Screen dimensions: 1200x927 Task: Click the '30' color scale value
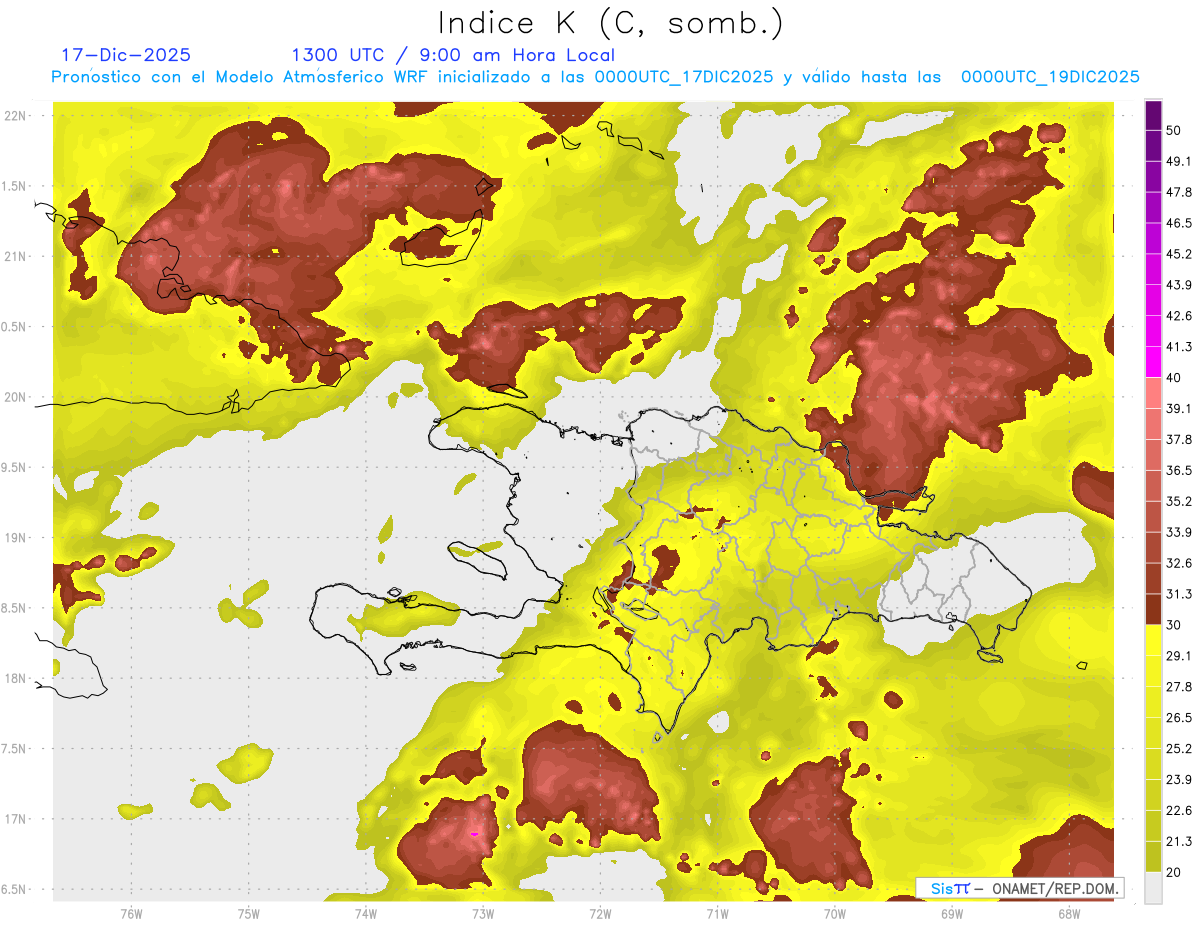coord(1173,625)
